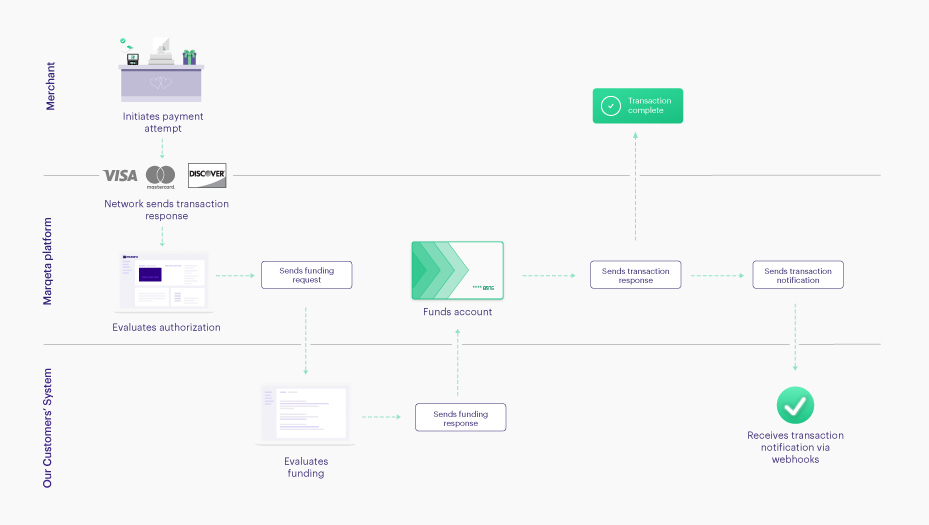Click the Visa logo
The image size is (929, 525).
pyautogui.click(x=120, y=175)
